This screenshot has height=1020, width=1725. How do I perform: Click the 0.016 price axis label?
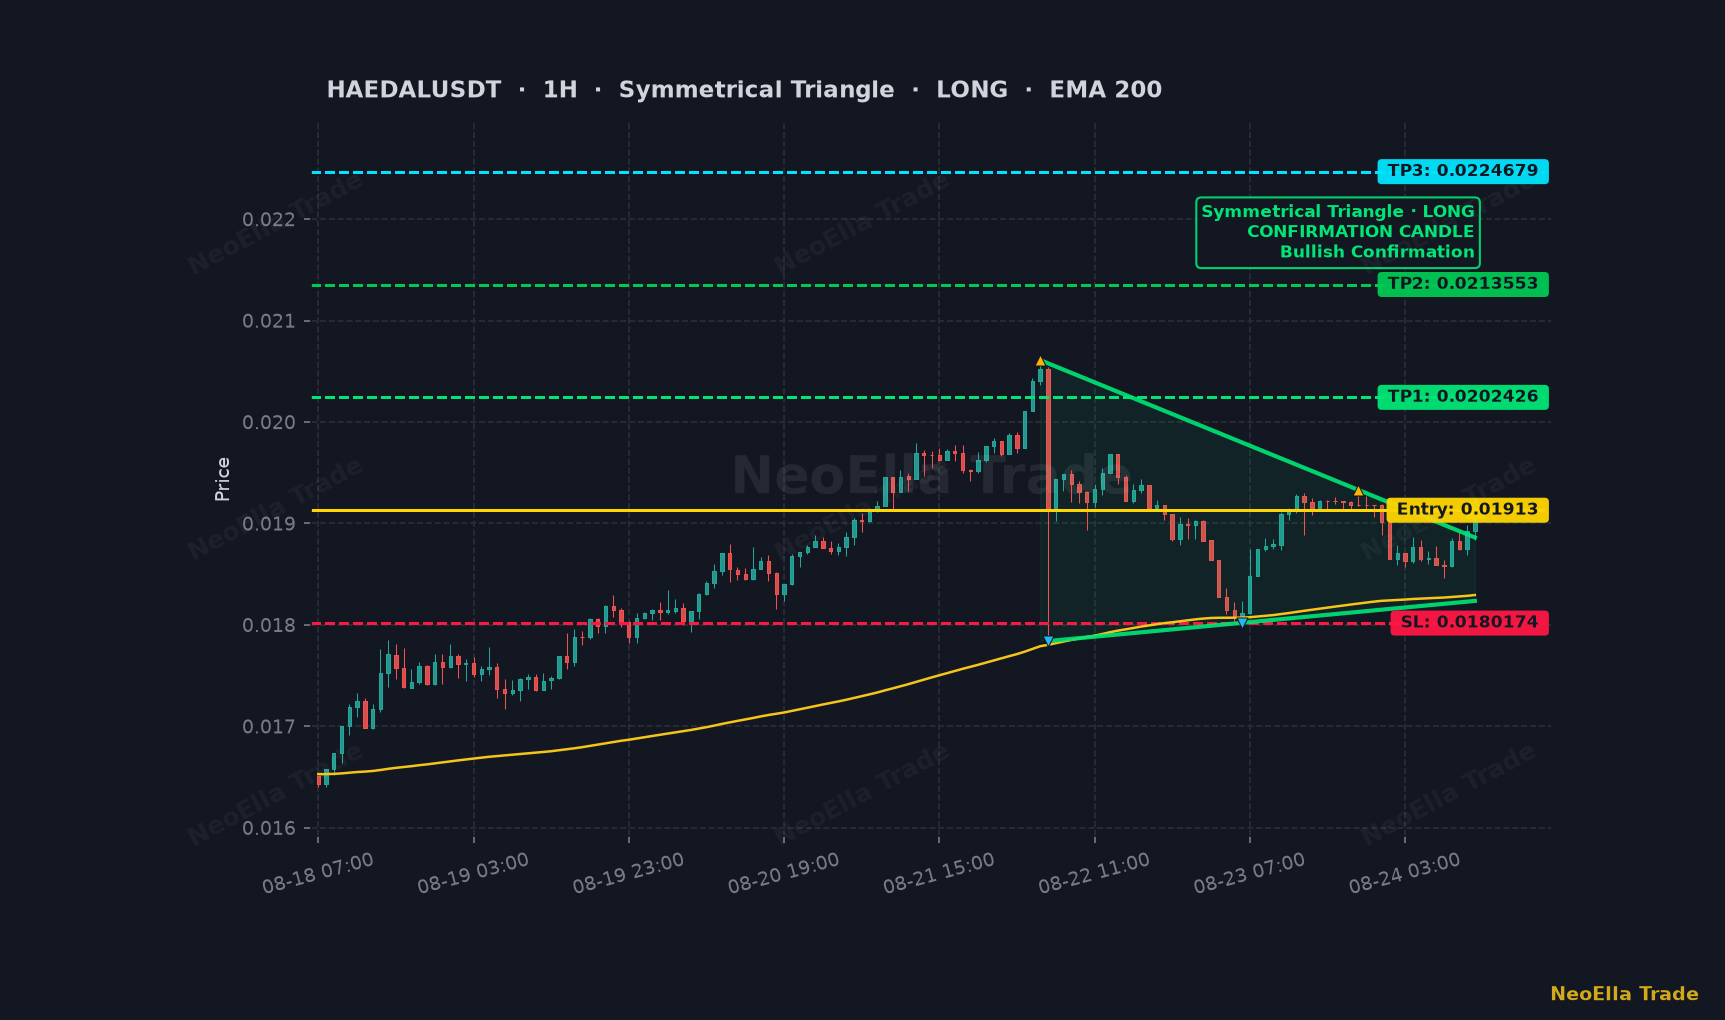pyautogui.click(x=269, y=828)
